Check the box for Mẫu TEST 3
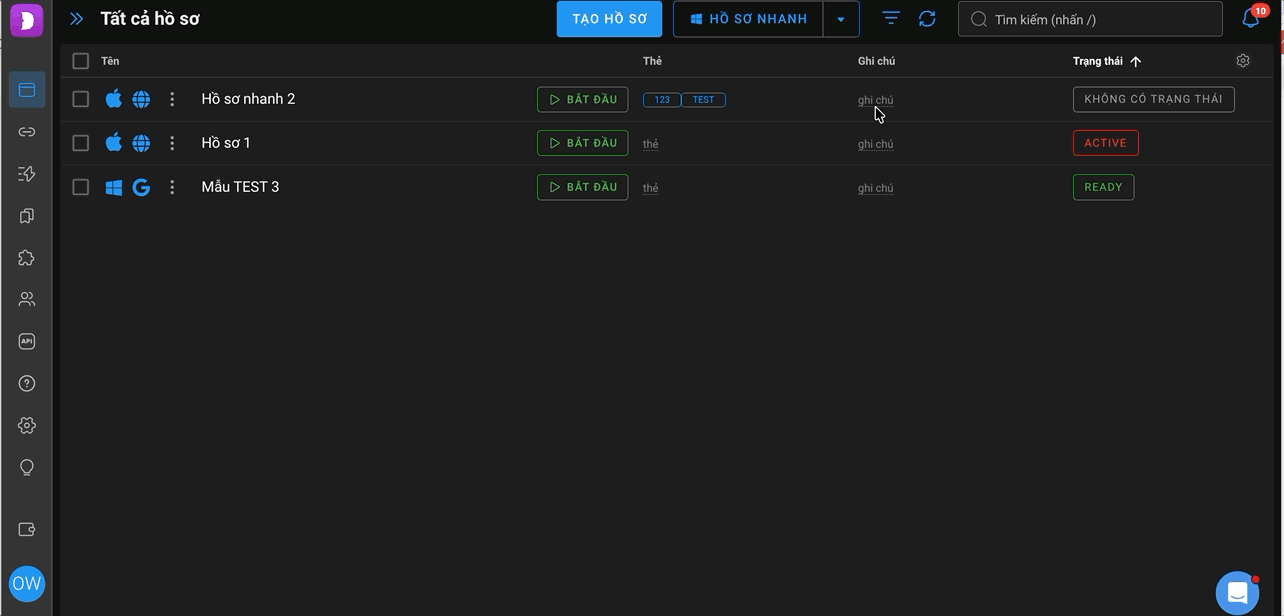Viewport: 1284px width, 616px height. point(81,187)
